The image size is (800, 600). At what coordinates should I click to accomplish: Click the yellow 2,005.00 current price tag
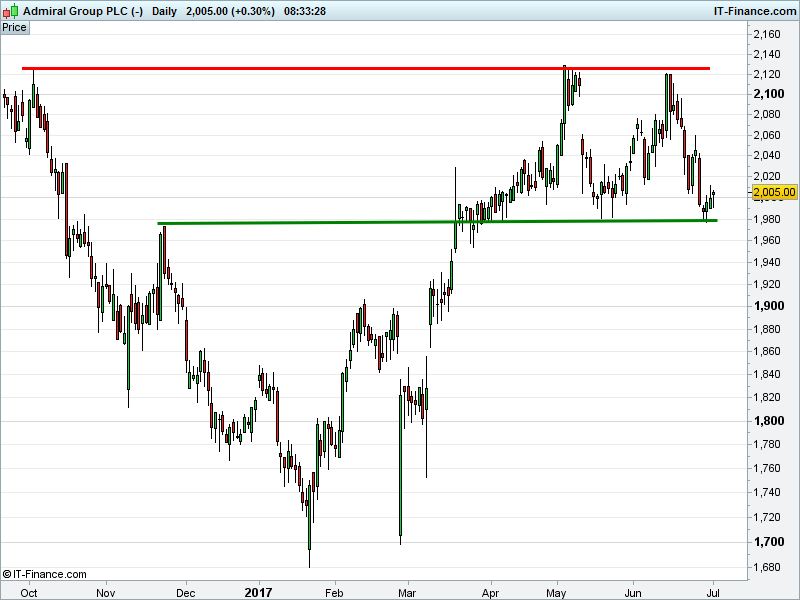[x=774, y=192]
